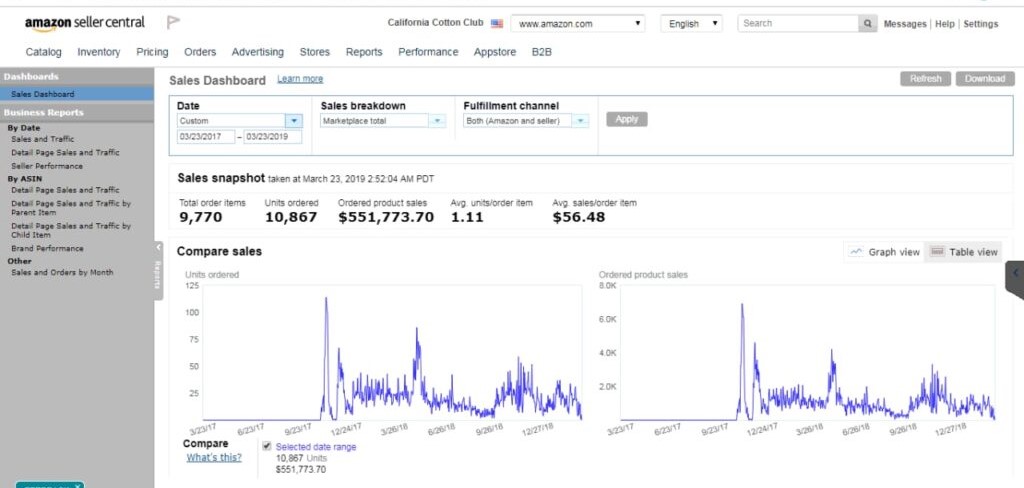Switch to Graph view
Image resolution: width=1024 pixels, height=488 pixels.
(x=884, y=252)
